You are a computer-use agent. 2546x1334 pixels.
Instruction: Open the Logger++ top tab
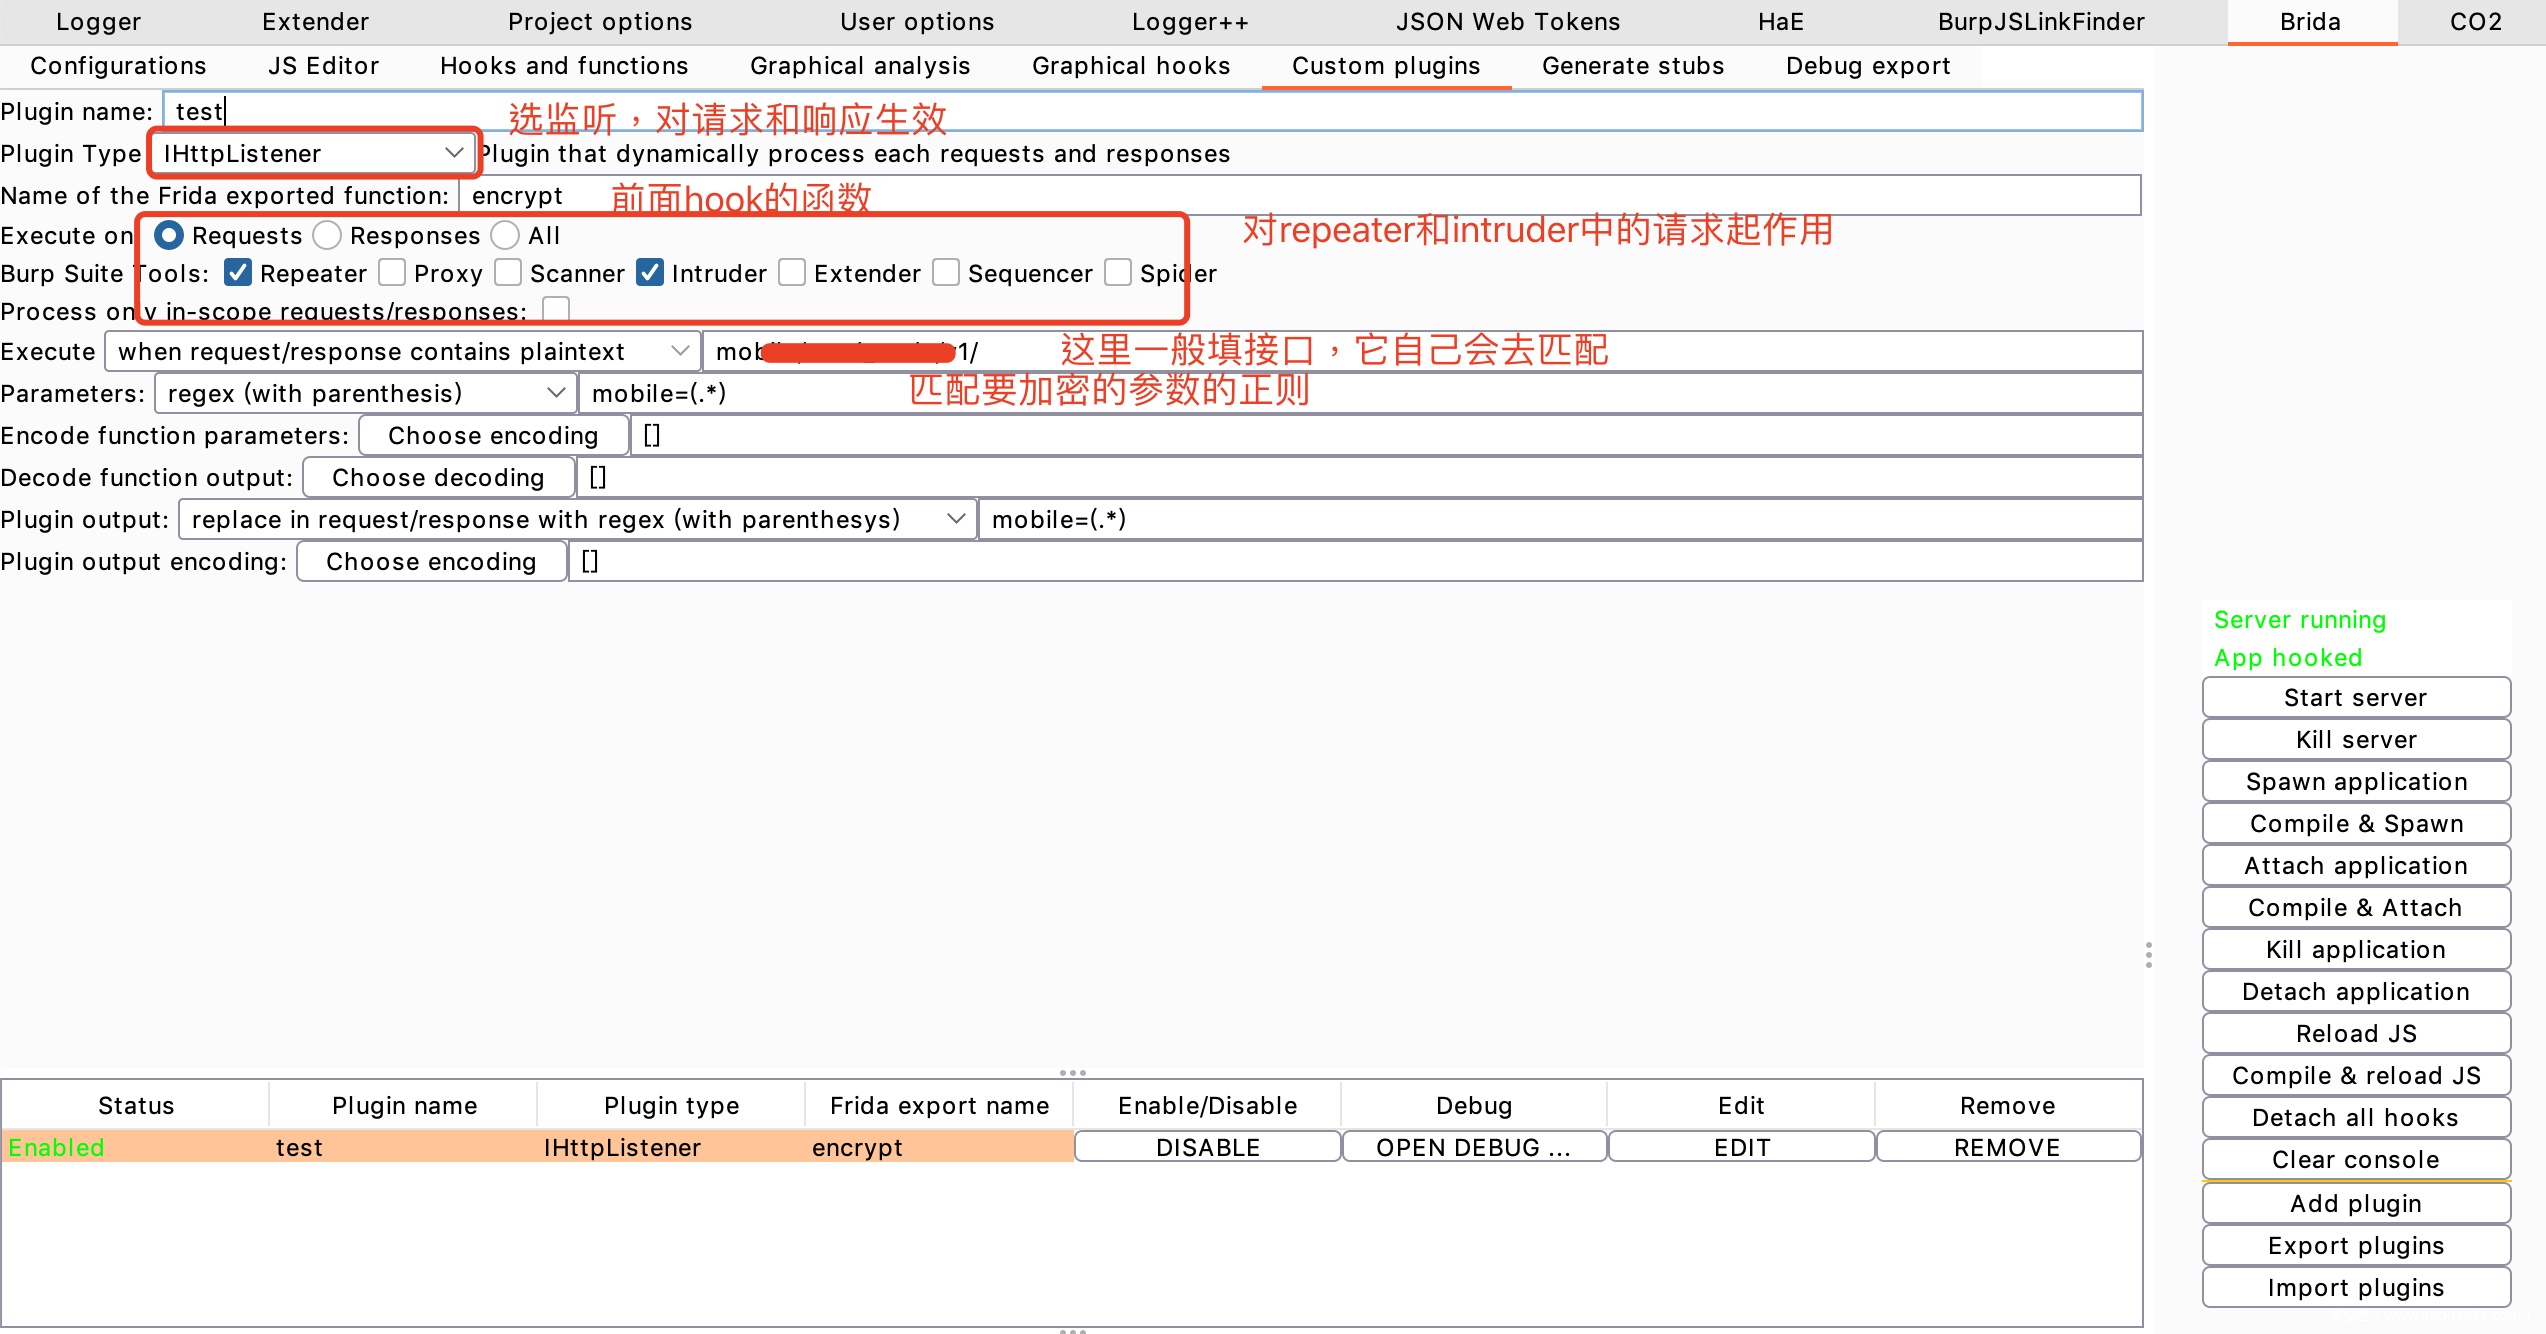pos(1189,22)
